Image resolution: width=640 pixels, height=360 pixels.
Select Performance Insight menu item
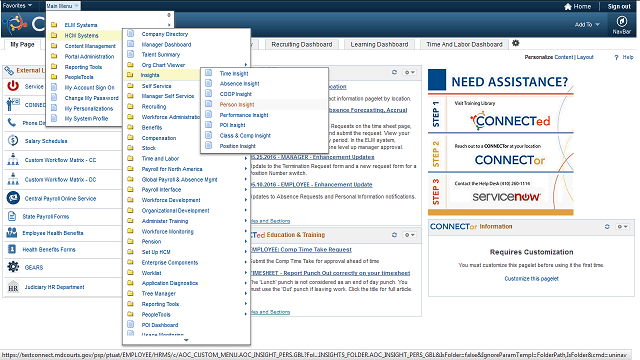(244, 115)
